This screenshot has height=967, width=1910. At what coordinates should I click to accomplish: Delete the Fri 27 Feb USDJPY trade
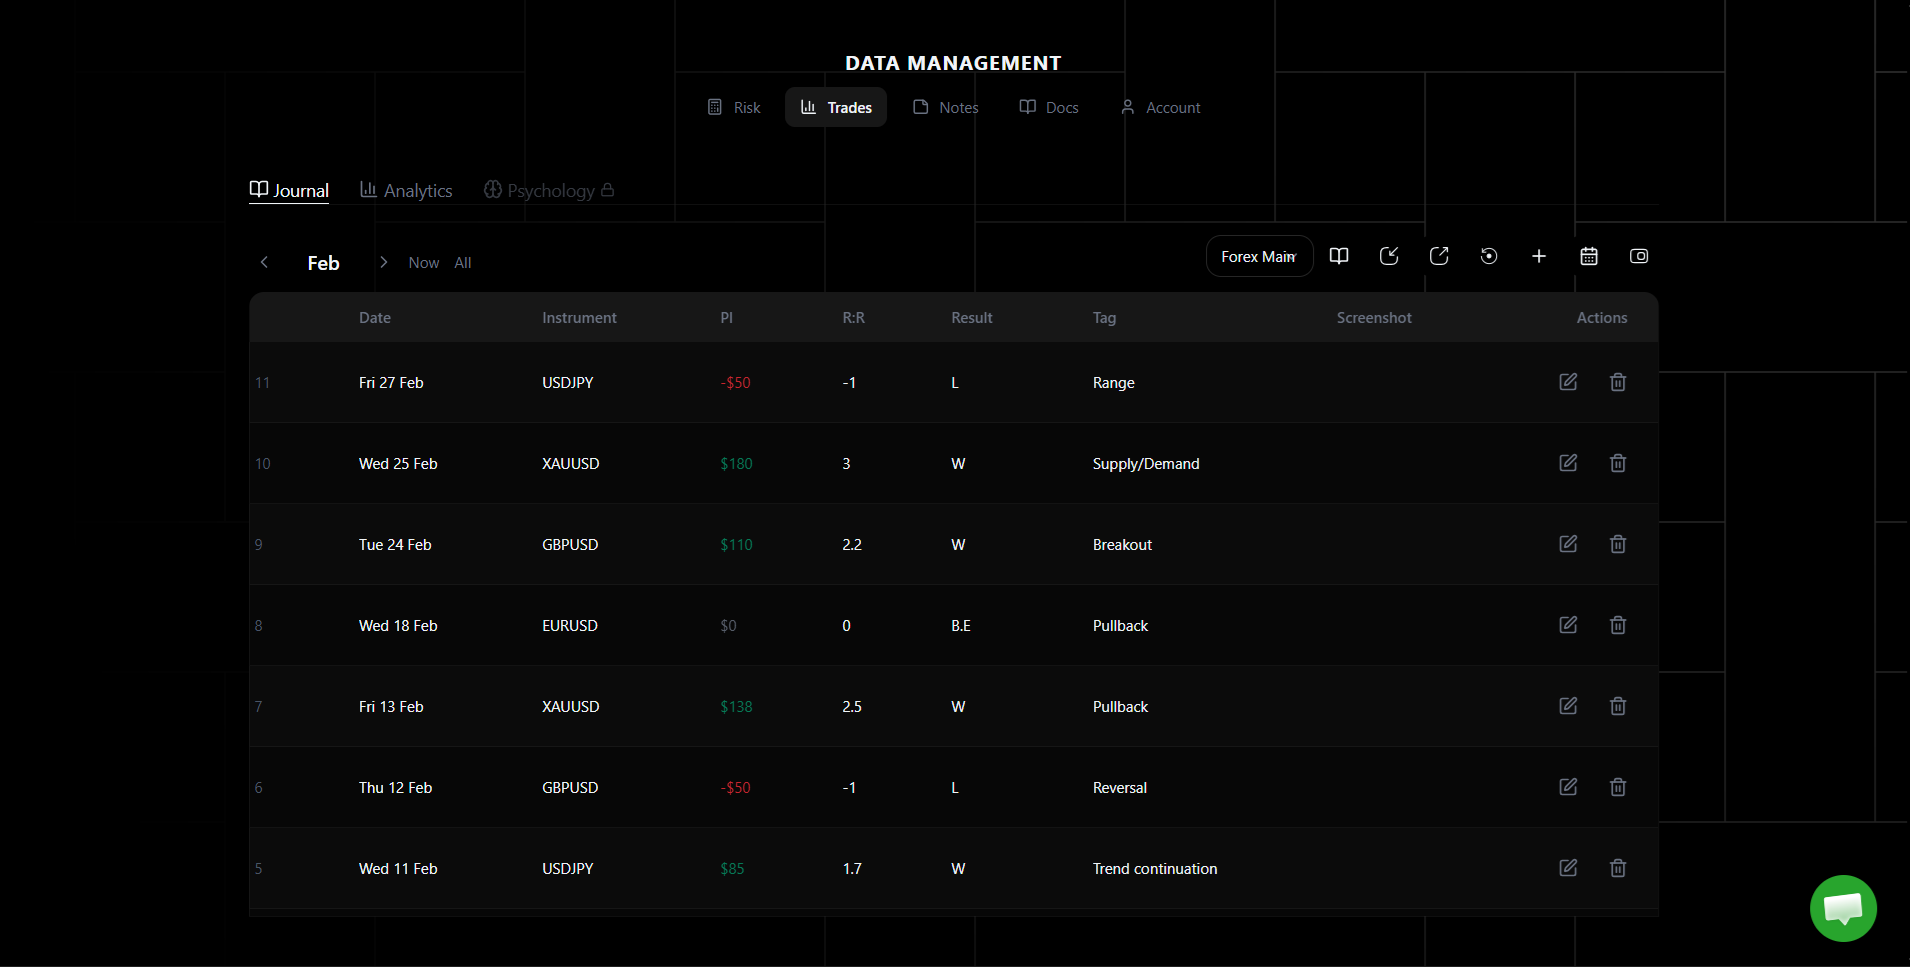1617,382
